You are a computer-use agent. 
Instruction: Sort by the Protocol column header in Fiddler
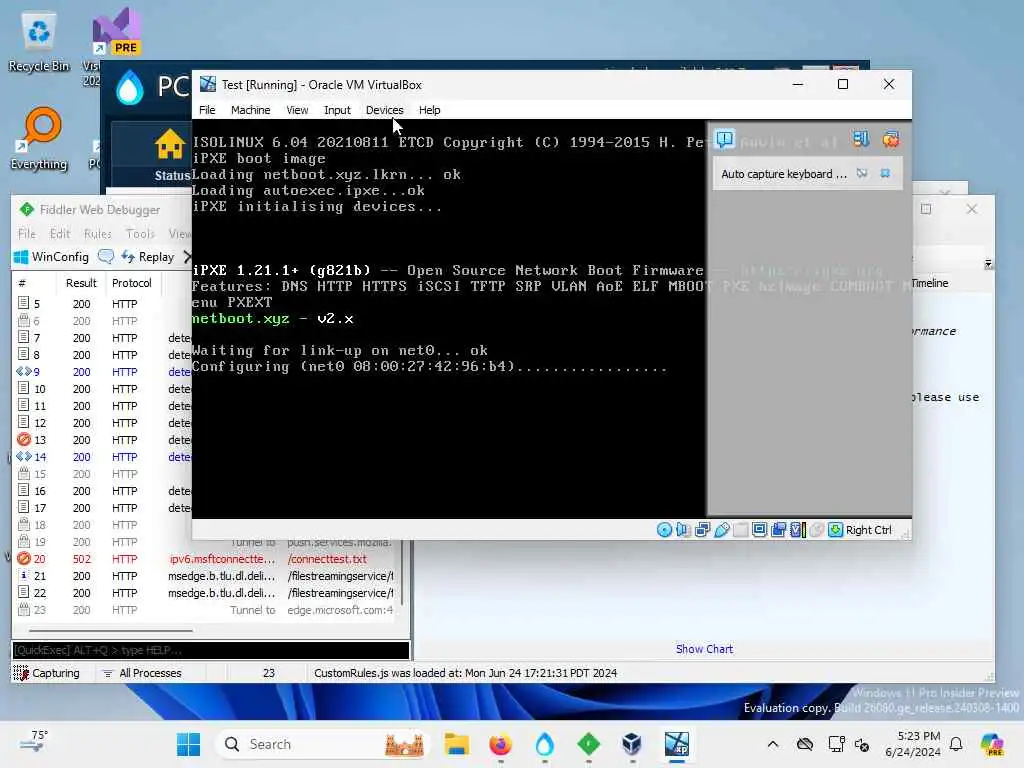[x=131, y=283]
